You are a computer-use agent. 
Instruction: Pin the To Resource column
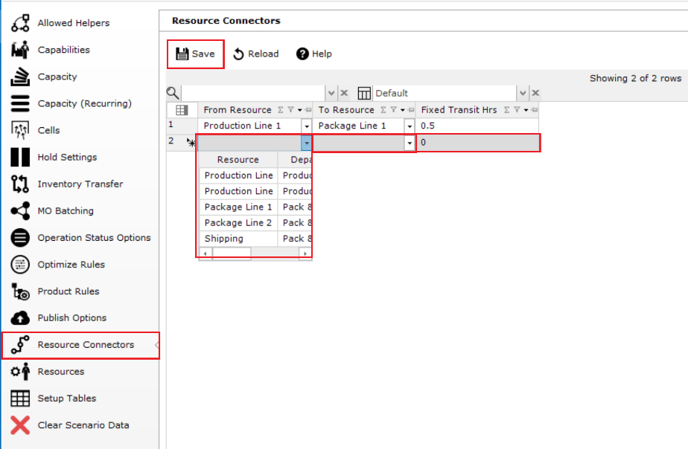pos(411,110)
